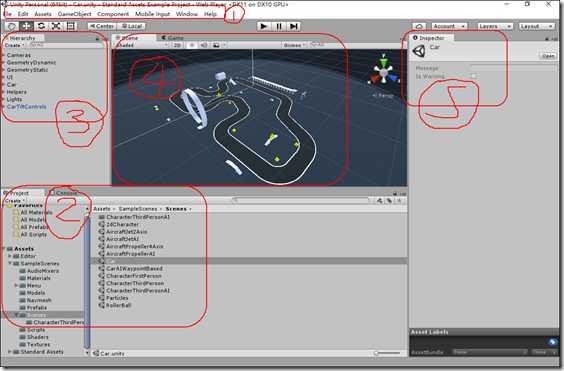Screen dimensions: 564x371
Task: Click the Project icon size slider
Action: [387, 353]
